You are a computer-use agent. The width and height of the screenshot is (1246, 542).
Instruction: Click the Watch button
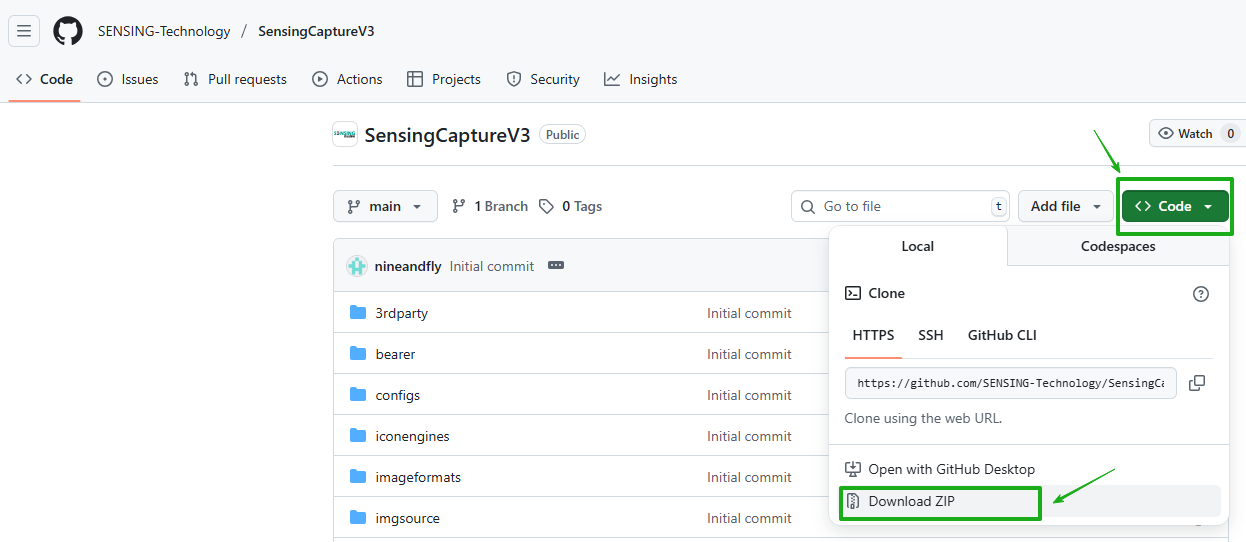[1197, 134]
